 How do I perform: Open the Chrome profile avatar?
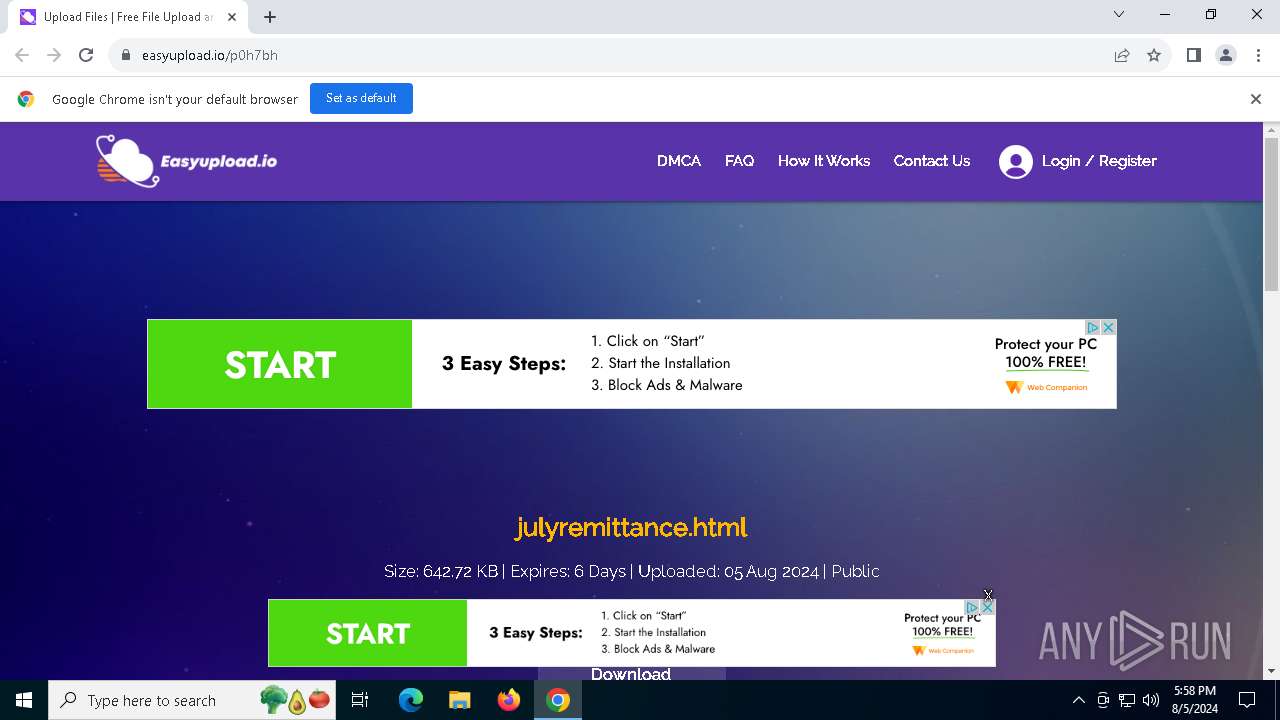pyautogui.click(x=1226, y=56)
